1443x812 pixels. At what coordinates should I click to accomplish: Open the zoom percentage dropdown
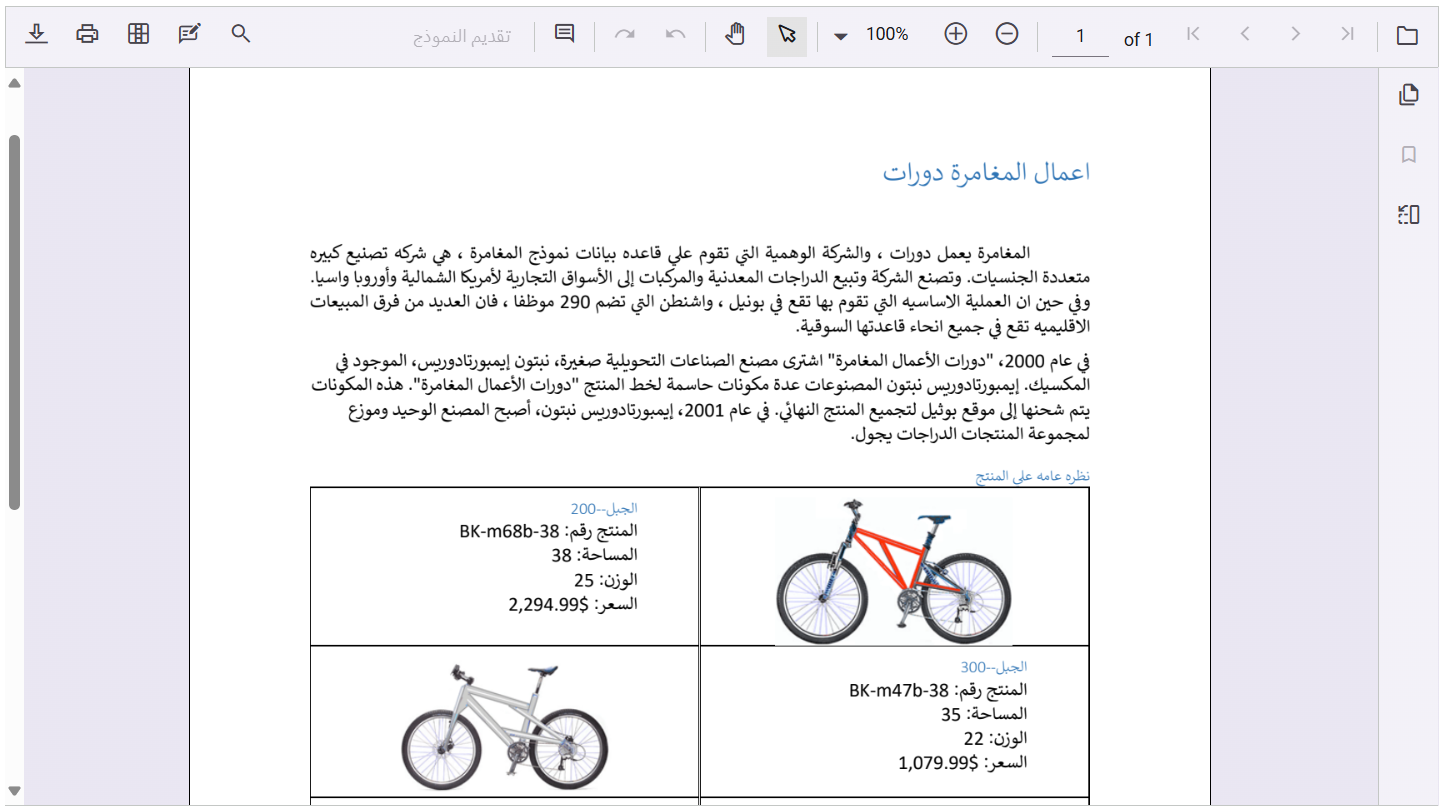click(x=840, y=35)
